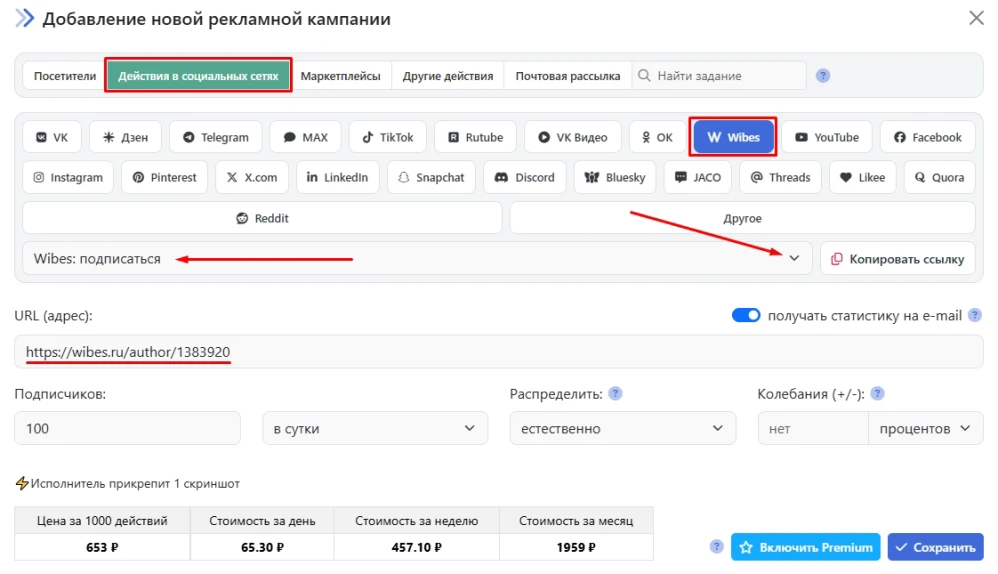Click Исполнитель прикрепит 1 скриншот note
The width and height of the screenshot is (998, 574).
[x=127, y=483]
